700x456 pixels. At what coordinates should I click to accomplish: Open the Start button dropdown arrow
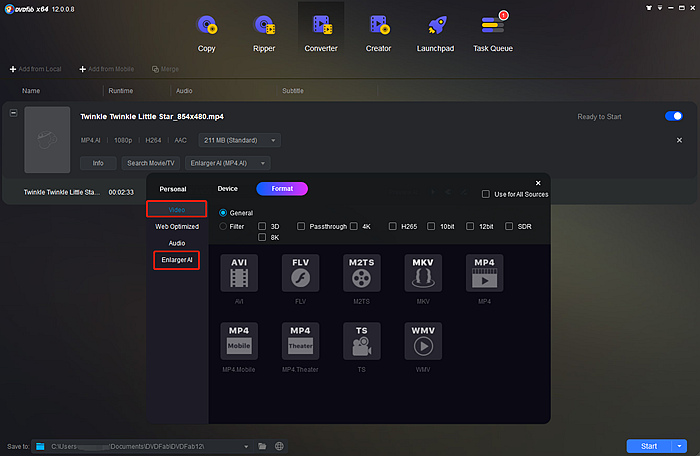click(679, 446)
